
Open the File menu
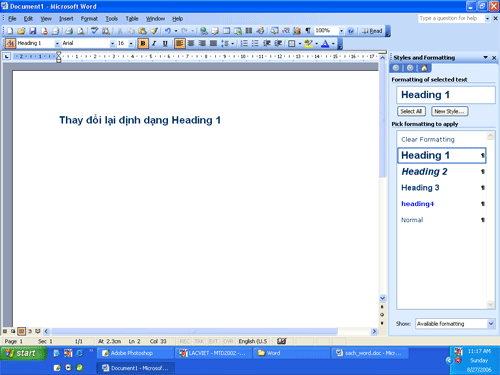click(12, 19)
